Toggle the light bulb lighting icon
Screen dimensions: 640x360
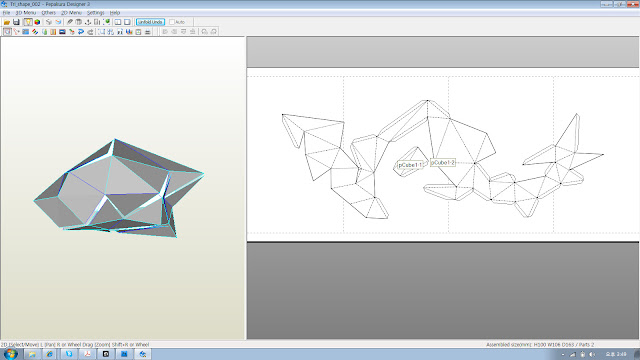[x=28, y=22]
